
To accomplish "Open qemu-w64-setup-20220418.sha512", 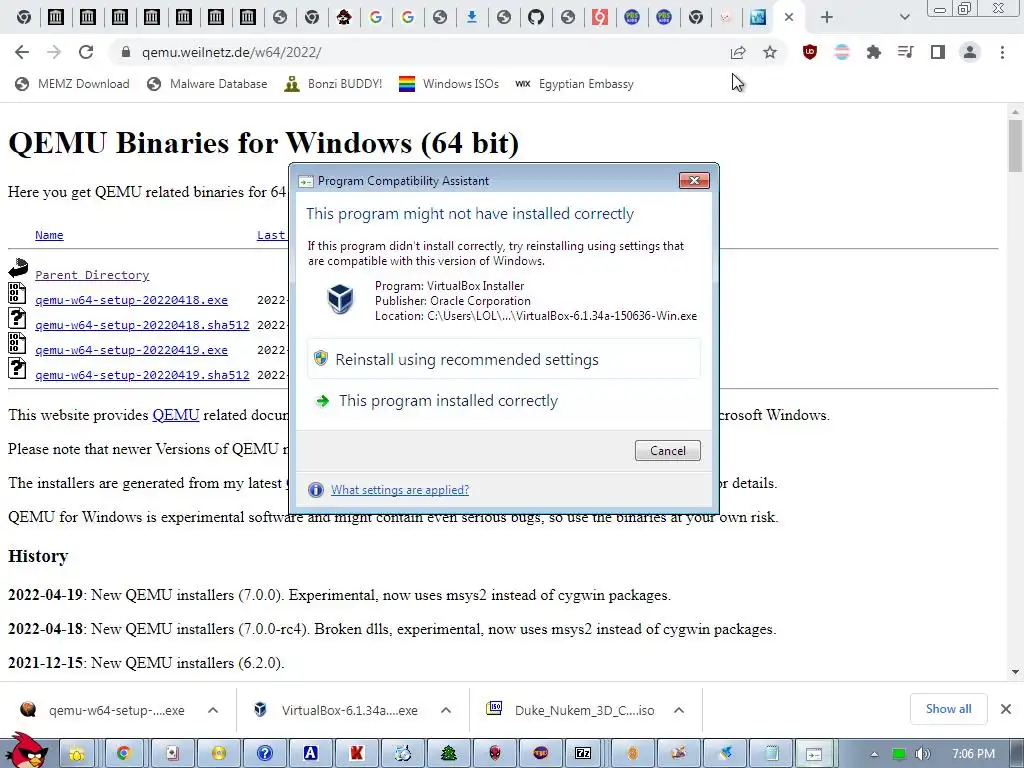I will click(x=142, y=325).
